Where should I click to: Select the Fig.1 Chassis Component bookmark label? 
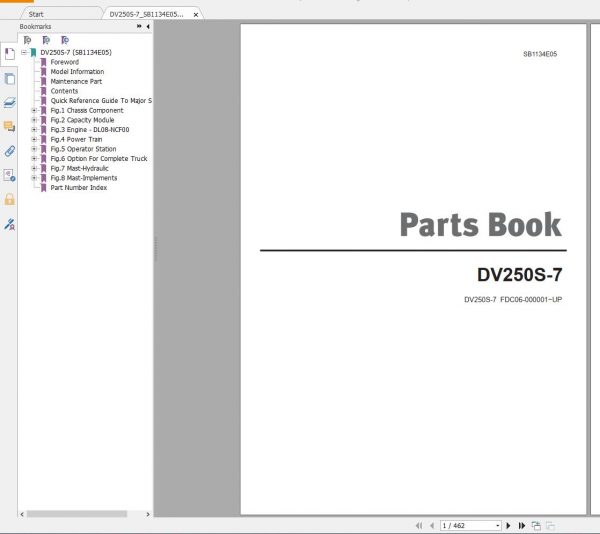pyautogui.click(x=87, y=110)
